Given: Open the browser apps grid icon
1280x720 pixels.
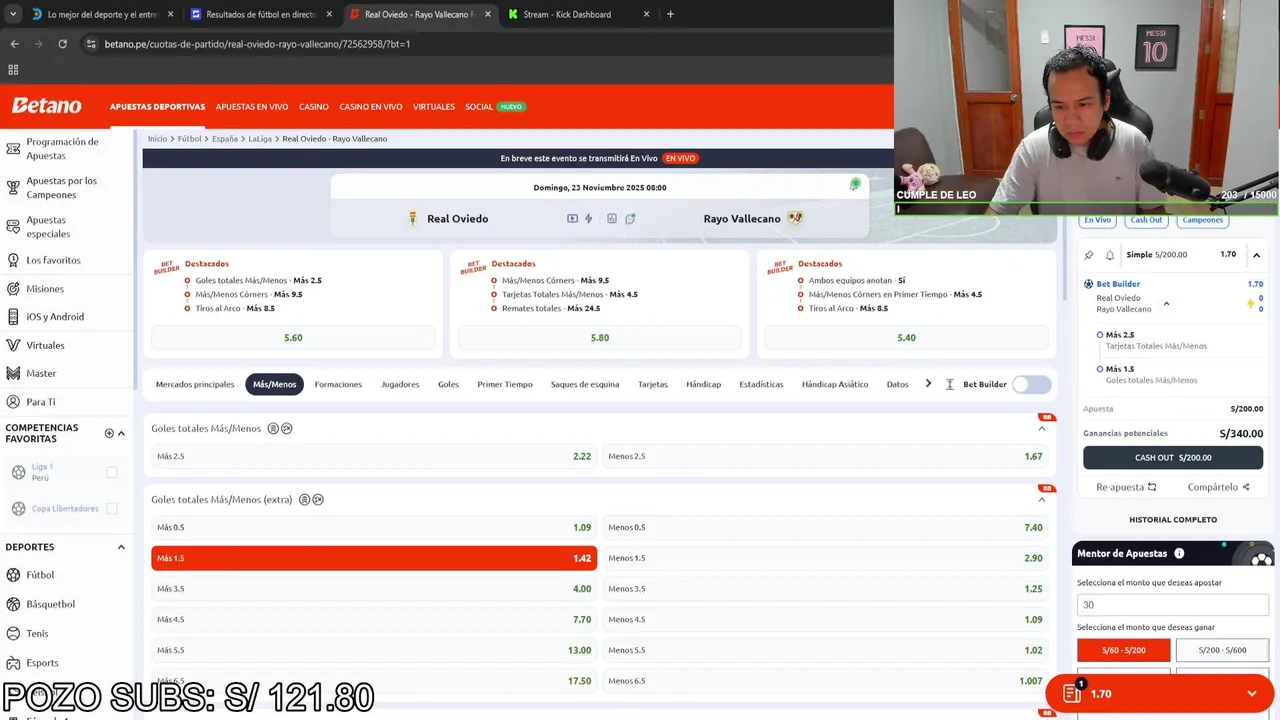Looking at the screenshot, I should click(13, 70).
